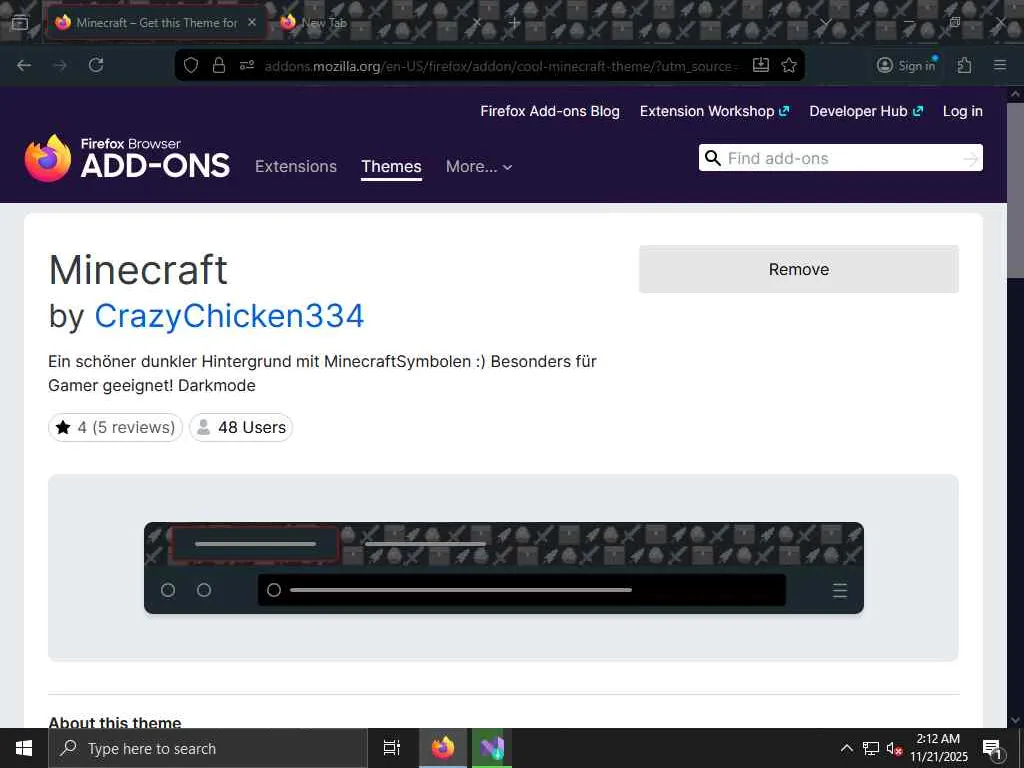1024x768 pixels.
Task: Open the site permissions icon in address bar
Action: (247, 65)
